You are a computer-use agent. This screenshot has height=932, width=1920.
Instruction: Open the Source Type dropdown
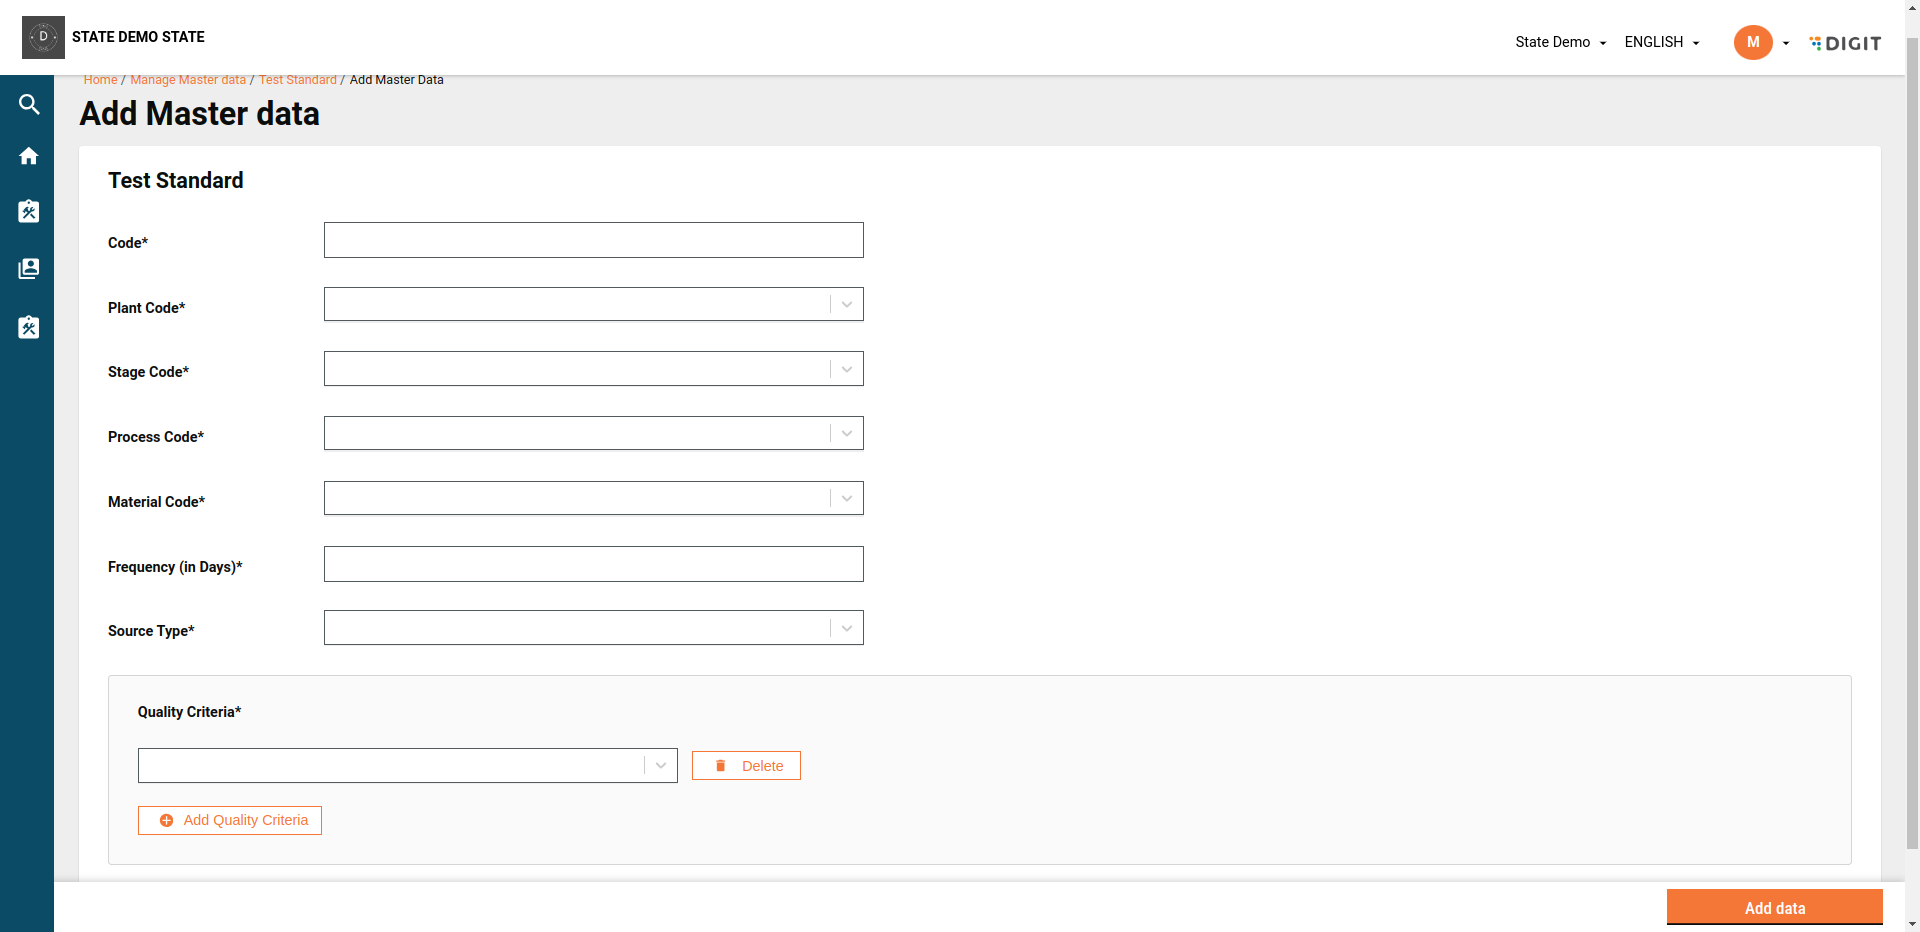tap(593, 628)
